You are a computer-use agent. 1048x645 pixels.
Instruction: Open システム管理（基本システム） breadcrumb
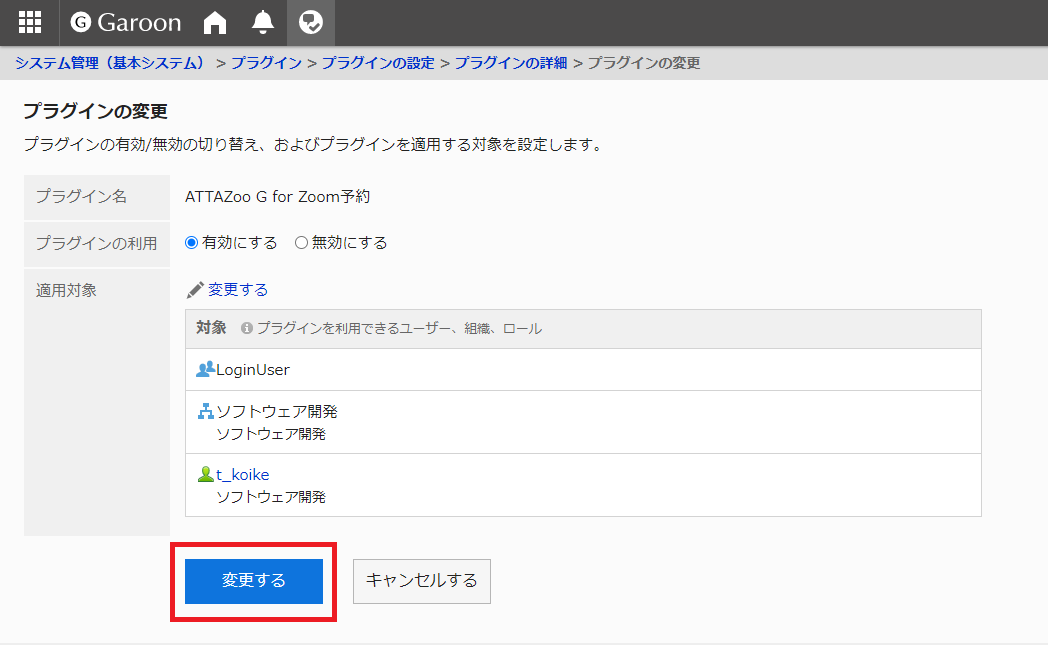[110, 63]
